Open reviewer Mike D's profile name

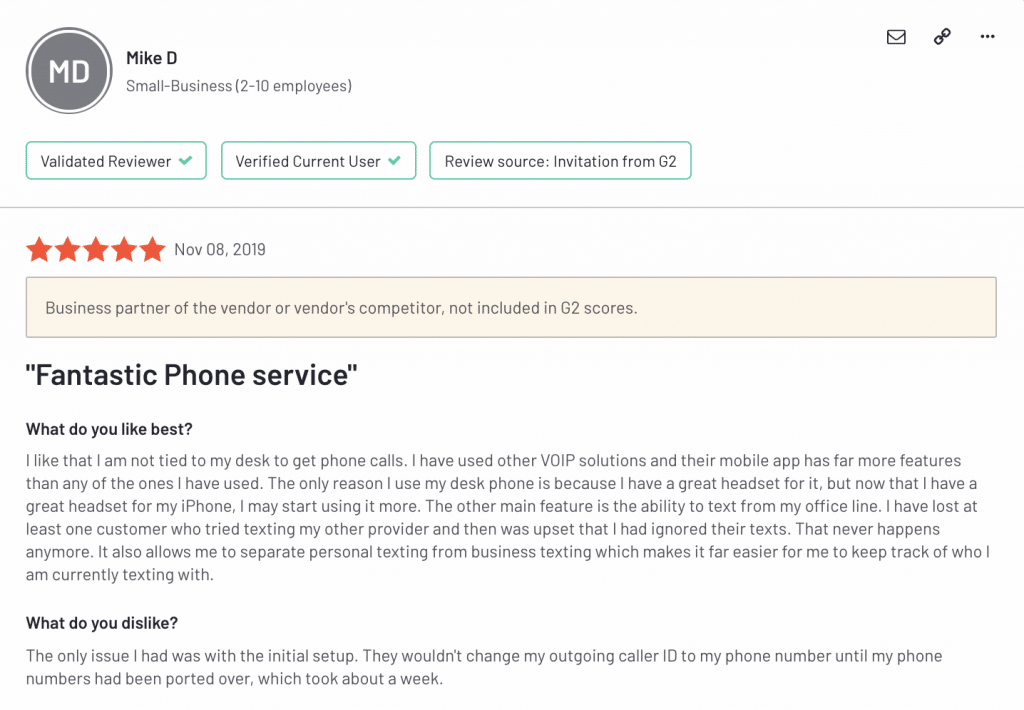point(152,58)
